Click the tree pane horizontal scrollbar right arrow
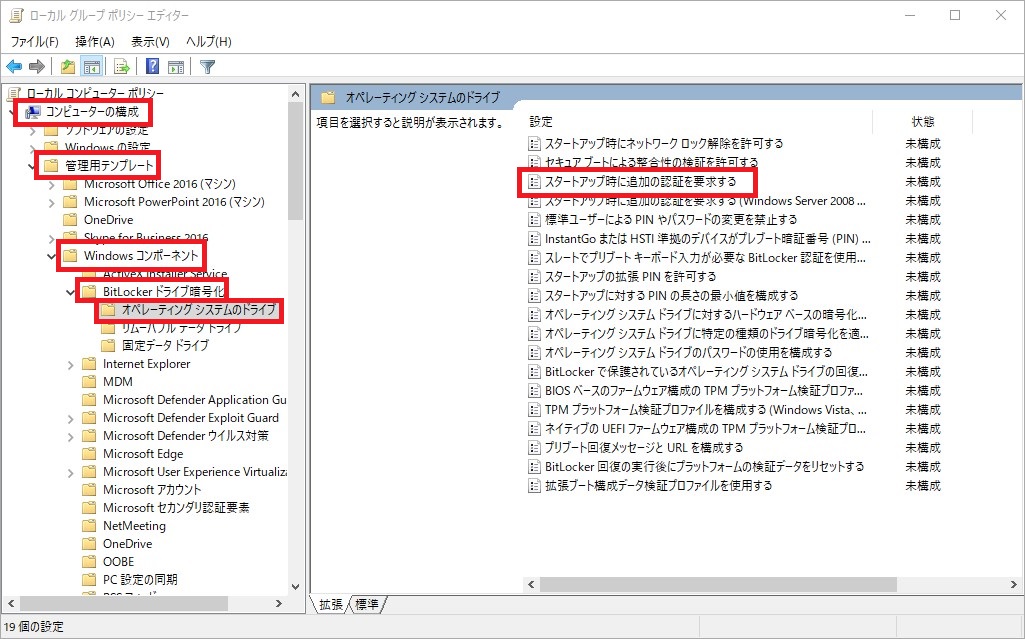The height and width of the screenshot is (639, 1025). (279, 603)
